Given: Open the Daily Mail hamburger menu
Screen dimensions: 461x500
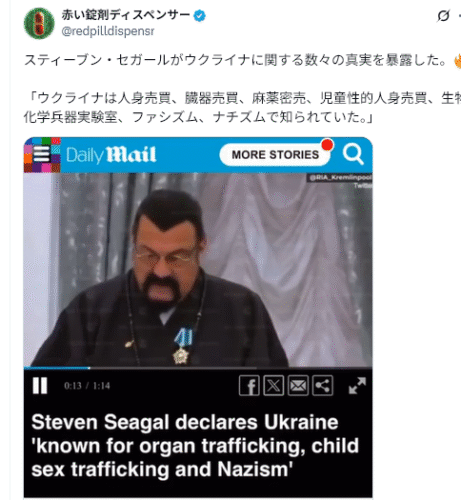Looking at the screenshot, I should click(x=42, y=154).
